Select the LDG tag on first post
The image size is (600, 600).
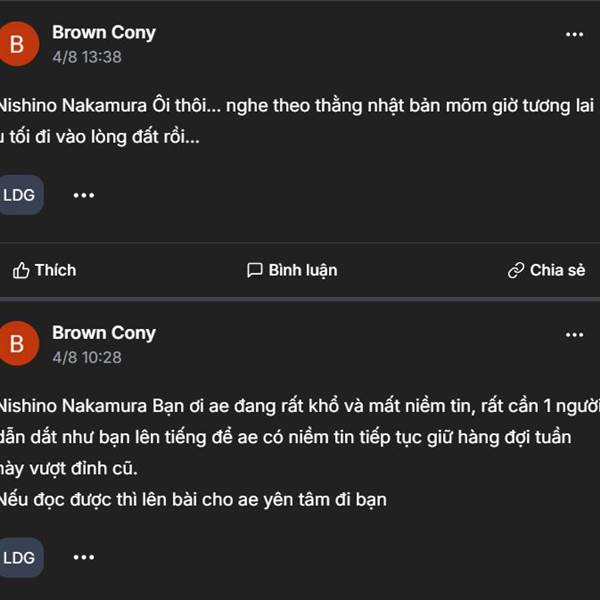20,195
